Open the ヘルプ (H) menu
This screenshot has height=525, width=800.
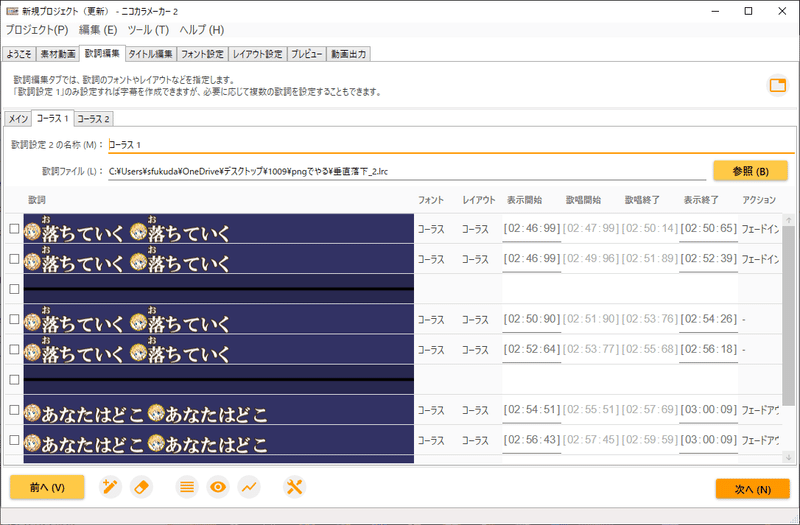202,30
